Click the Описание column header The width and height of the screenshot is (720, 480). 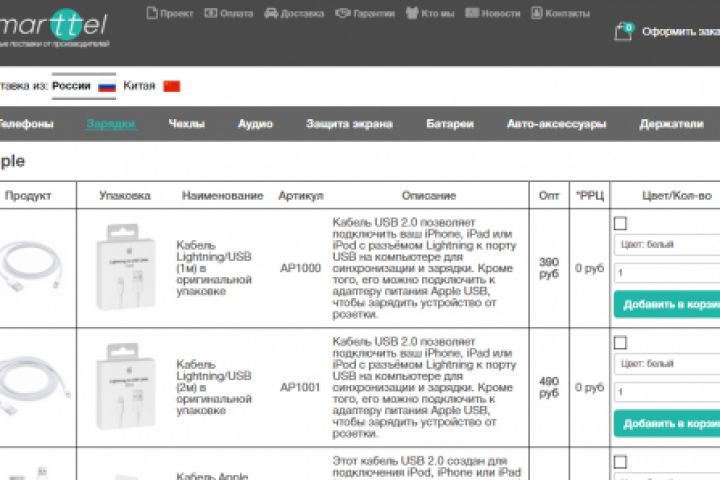(x=429, y=196)
